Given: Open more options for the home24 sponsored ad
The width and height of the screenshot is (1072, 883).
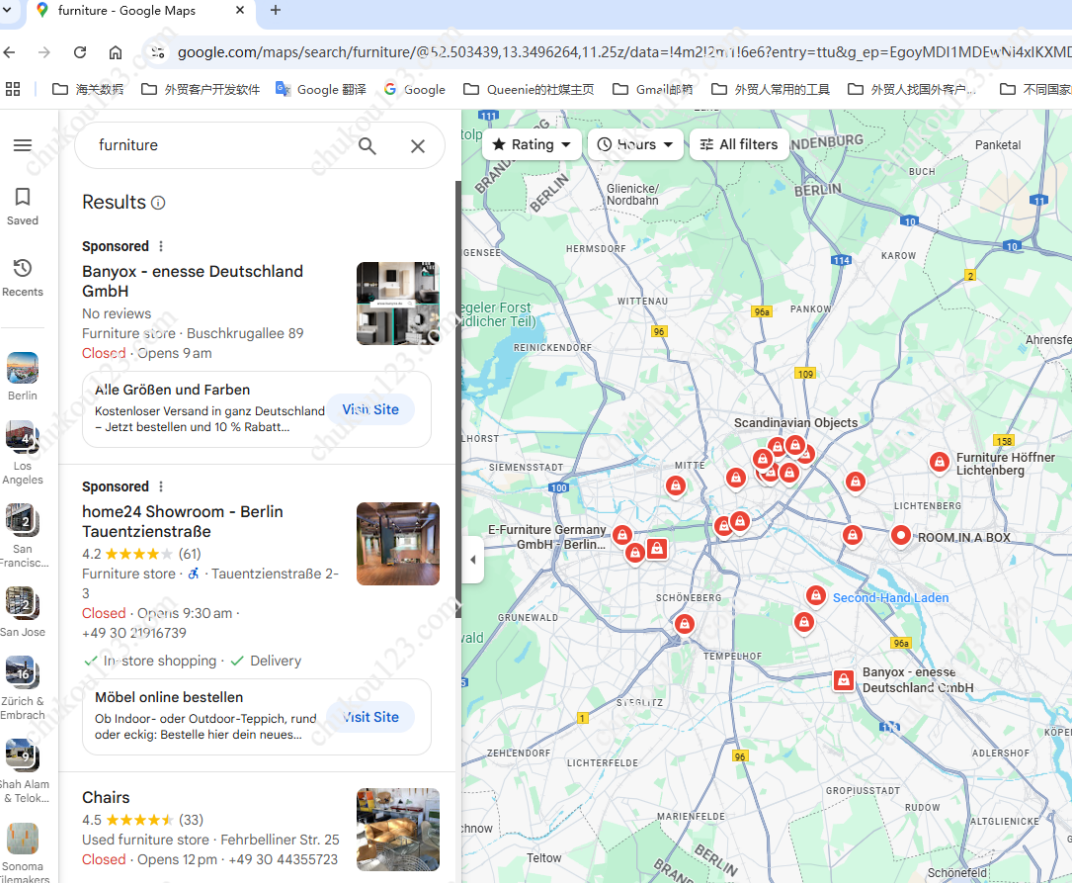Looking at the screenshot, I should pos(161,487).
